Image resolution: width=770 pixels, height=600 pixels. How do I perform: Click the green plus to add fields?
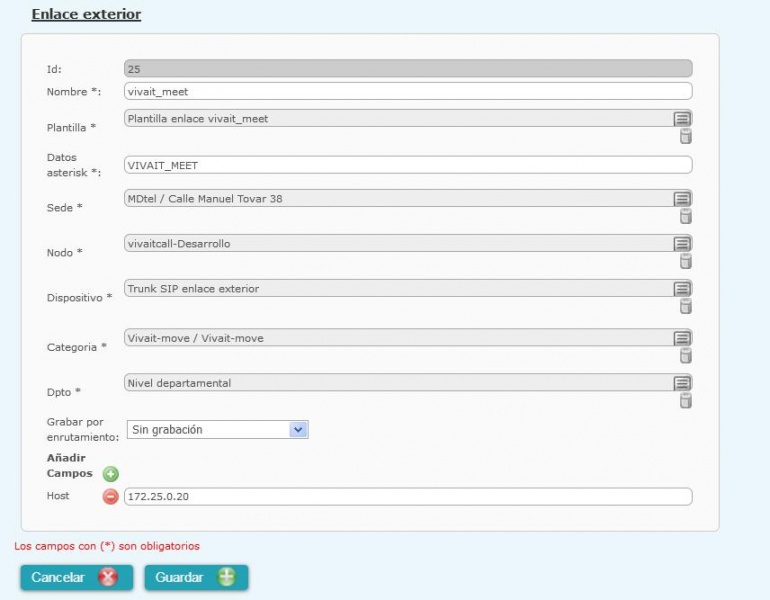coord(111,474)
